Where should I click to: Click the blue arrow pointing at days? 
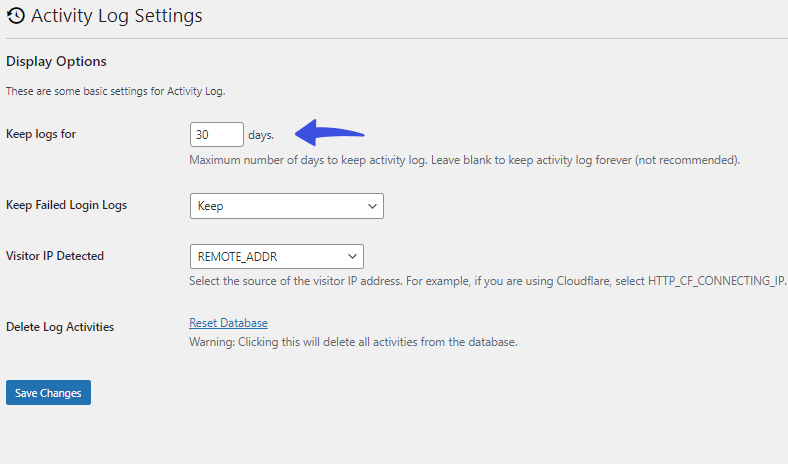[329, 133]
